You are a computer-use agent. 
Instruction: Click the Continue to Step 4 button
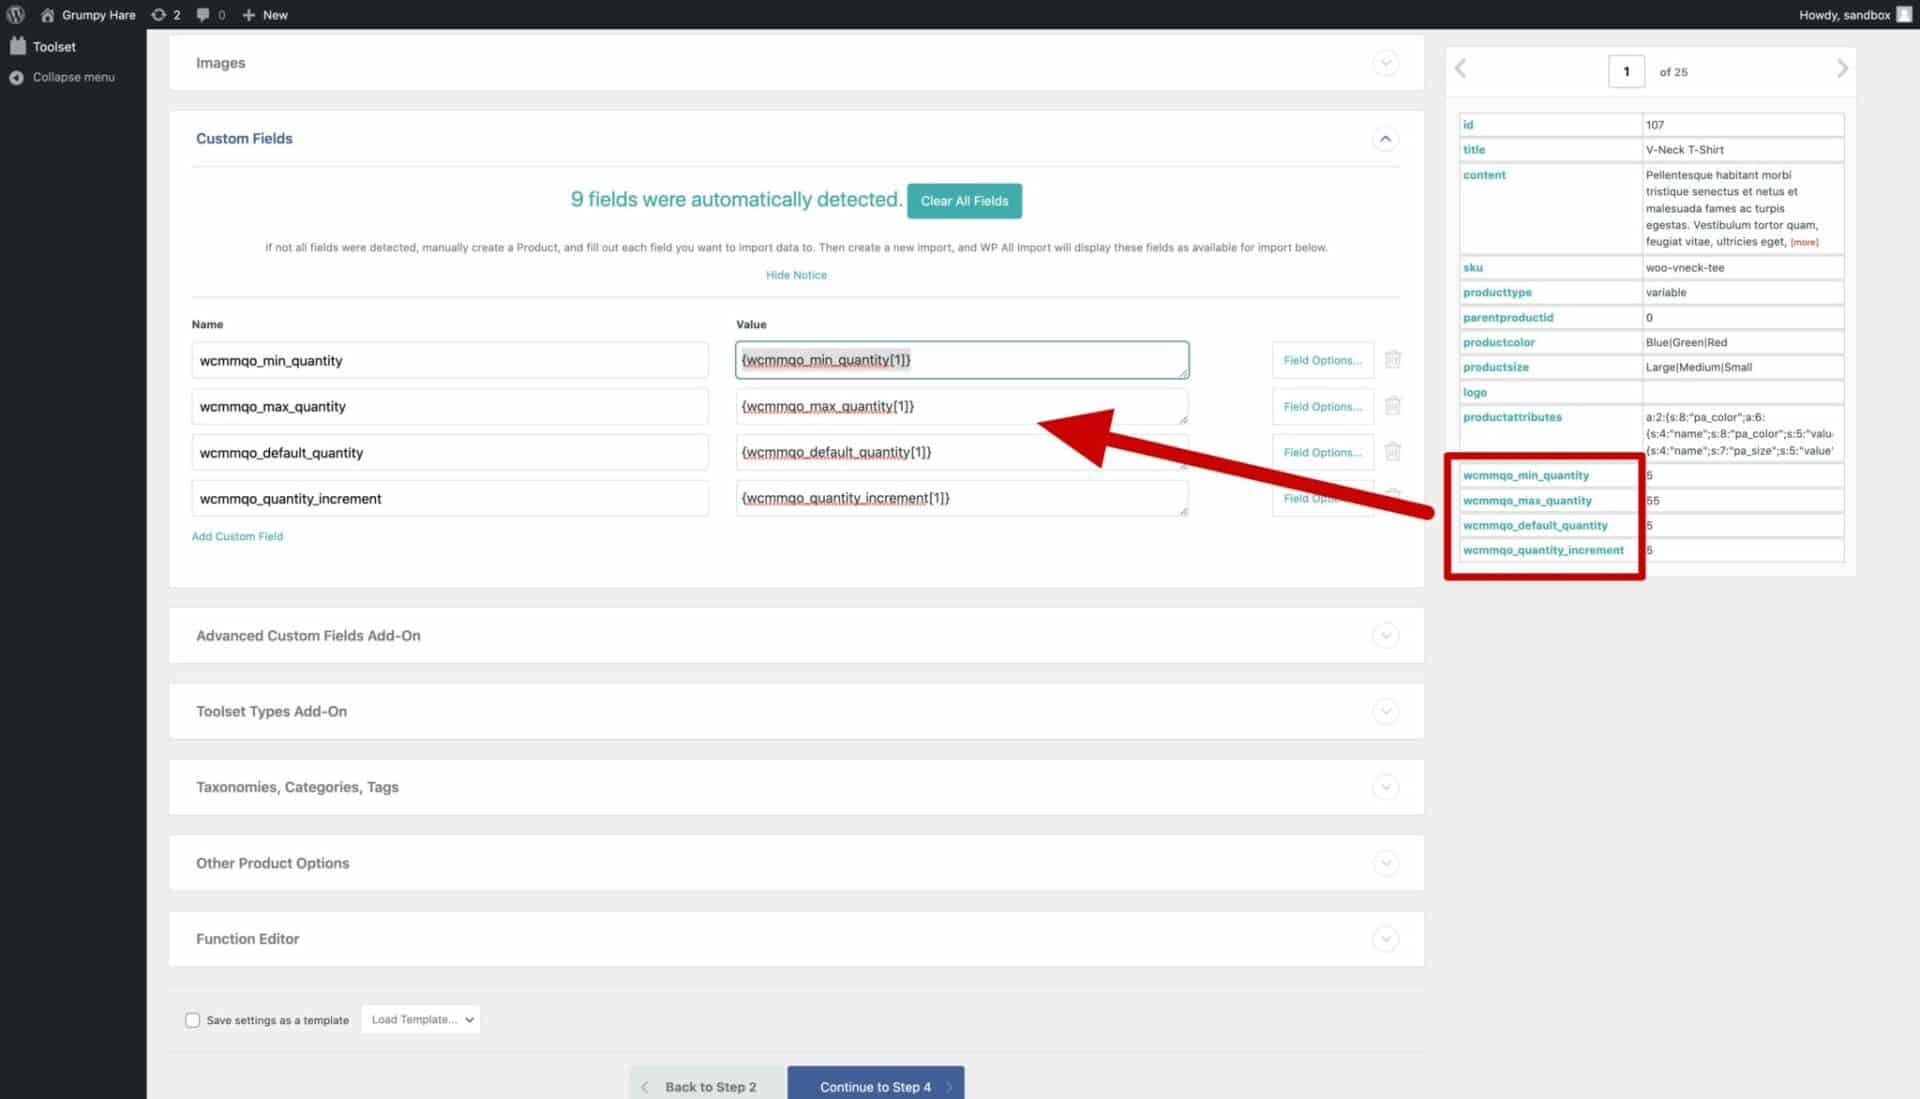point(875,1086)
